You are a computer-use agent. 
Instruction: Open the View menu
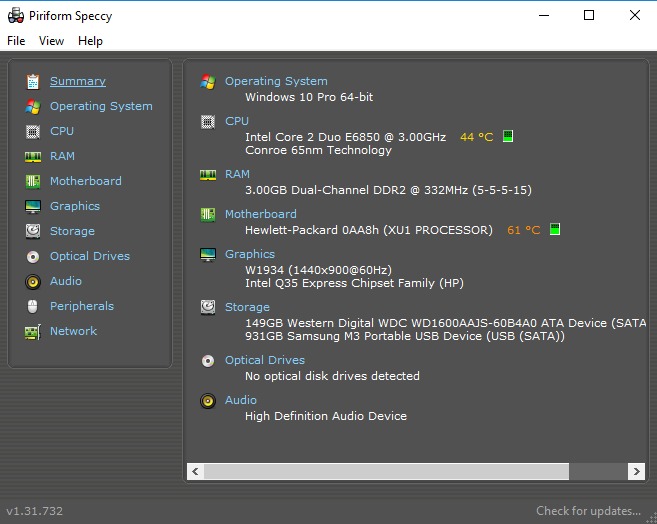pos(51,41)
